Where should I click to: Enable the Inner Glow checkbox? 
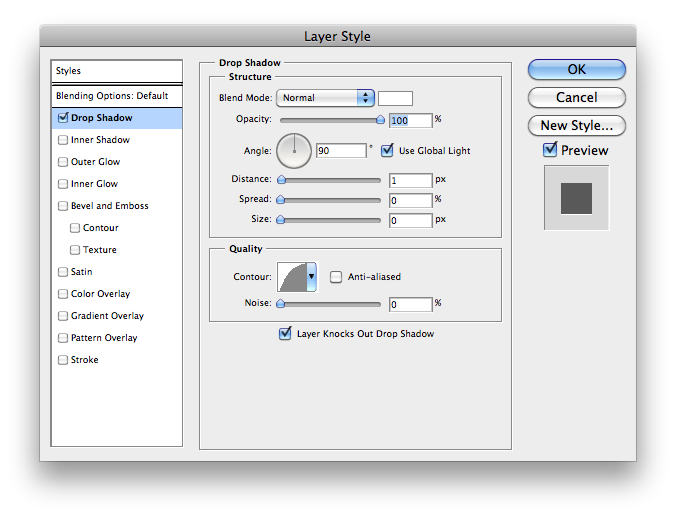[63, 184]
